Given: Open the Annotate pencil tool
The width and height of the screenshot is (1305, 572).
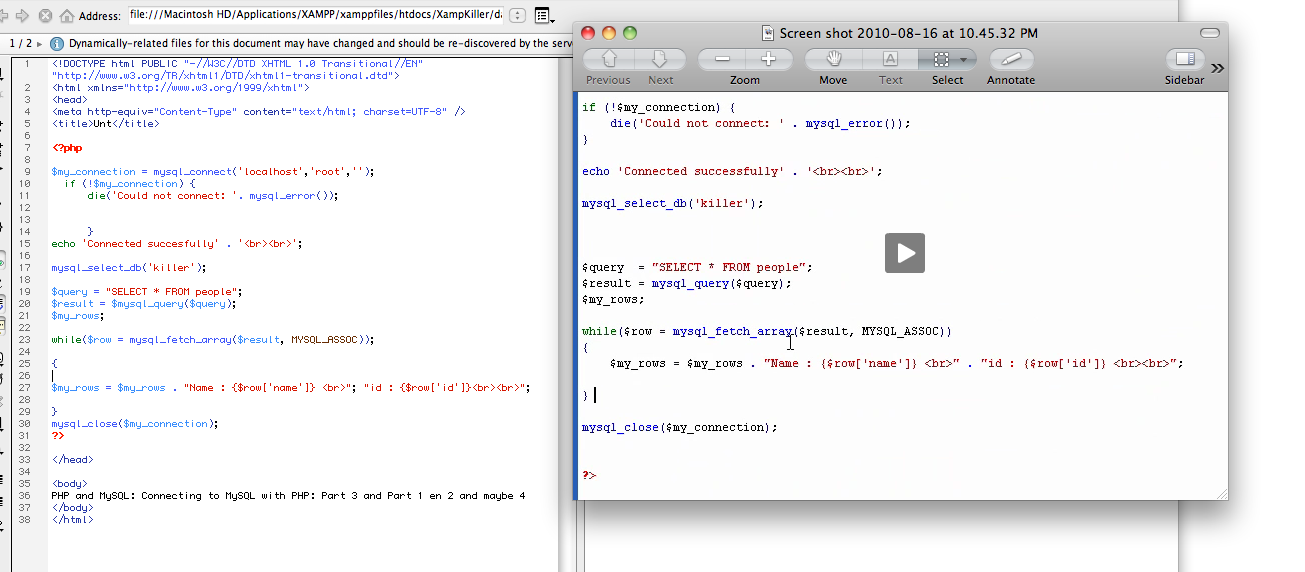Looking at the screenshot, I should click(1010, 60).
